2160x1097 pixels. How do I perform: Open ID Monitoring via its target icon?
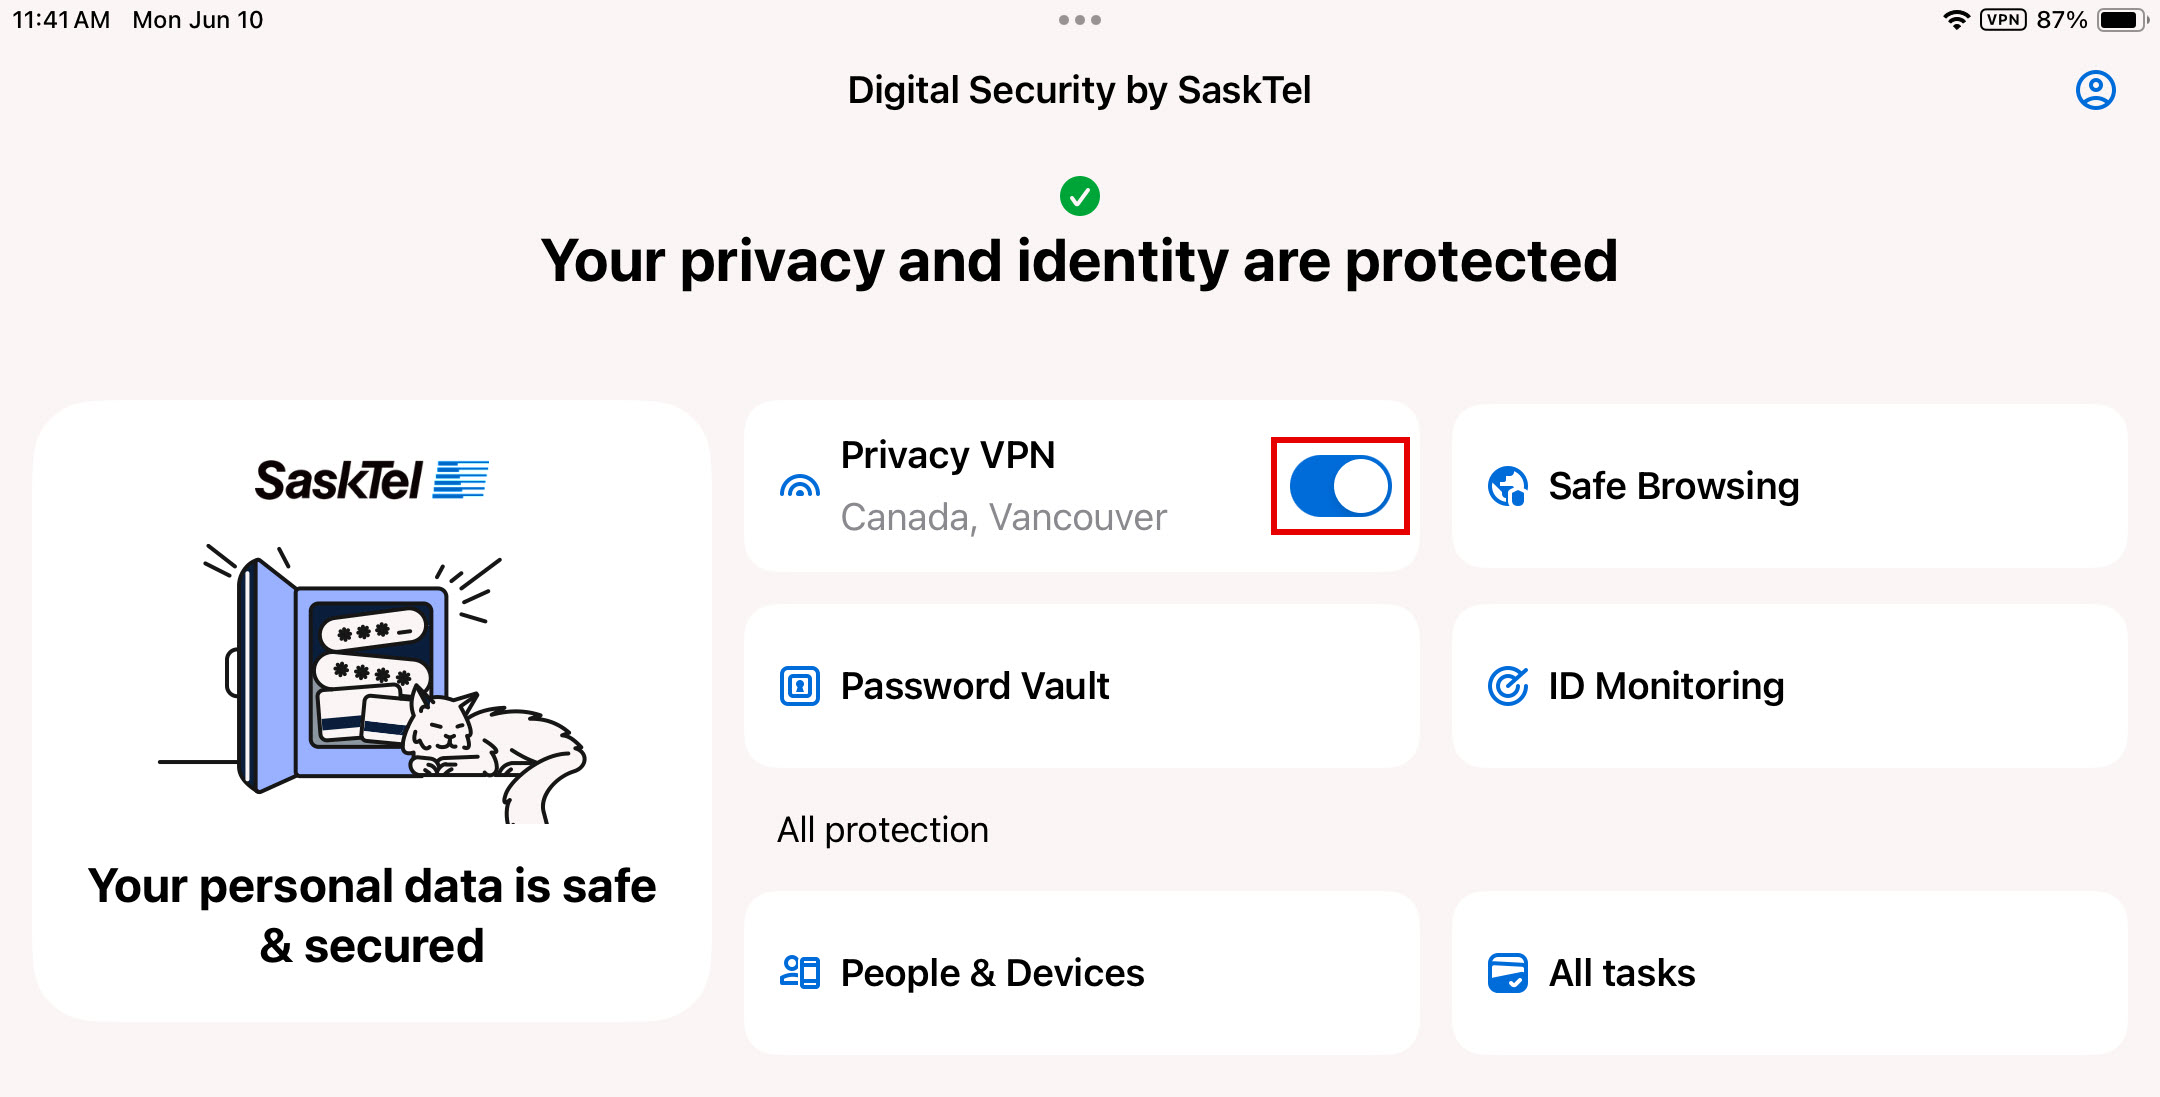point(1507,686)
